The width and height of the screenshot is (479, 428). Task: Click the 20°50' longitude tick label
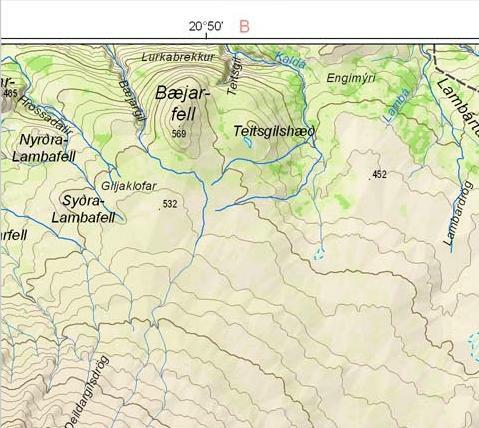click(206, 26)
